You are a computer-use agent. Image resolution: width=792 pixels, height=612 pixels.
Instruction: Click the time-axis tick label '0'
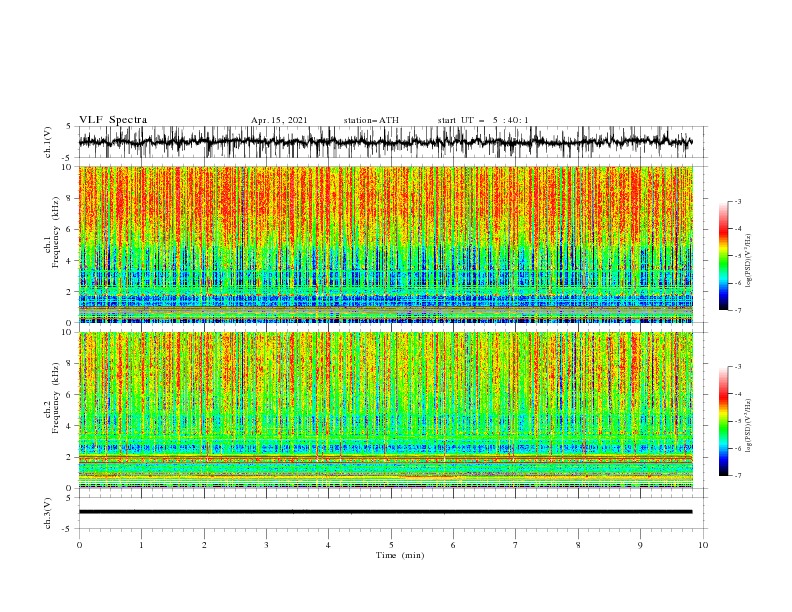(x=79, y=545)
